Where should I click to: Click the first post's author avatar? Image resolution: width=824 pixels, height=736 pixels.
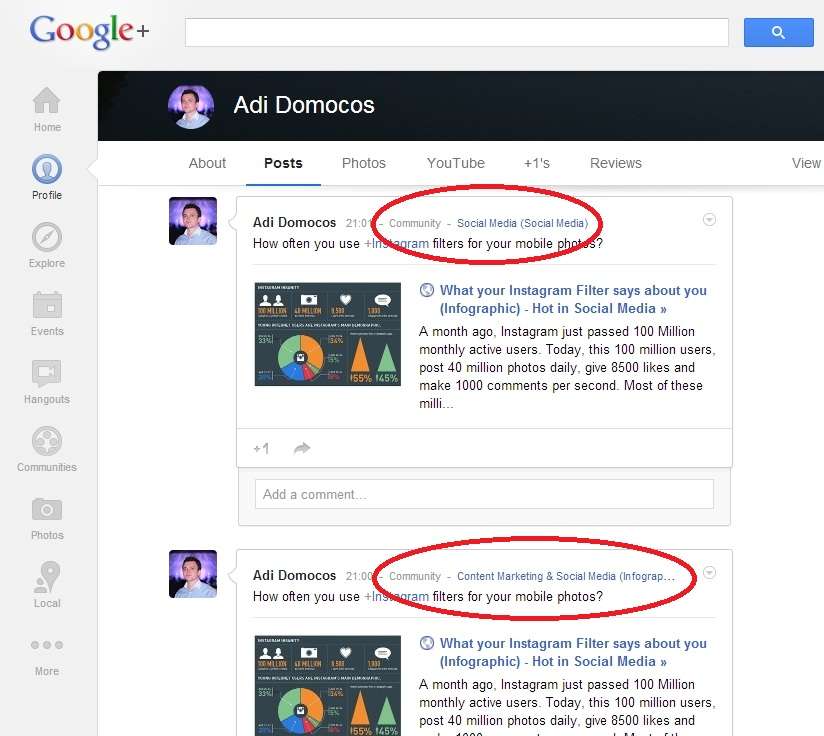pyautogui.click(x=192, y=221)
